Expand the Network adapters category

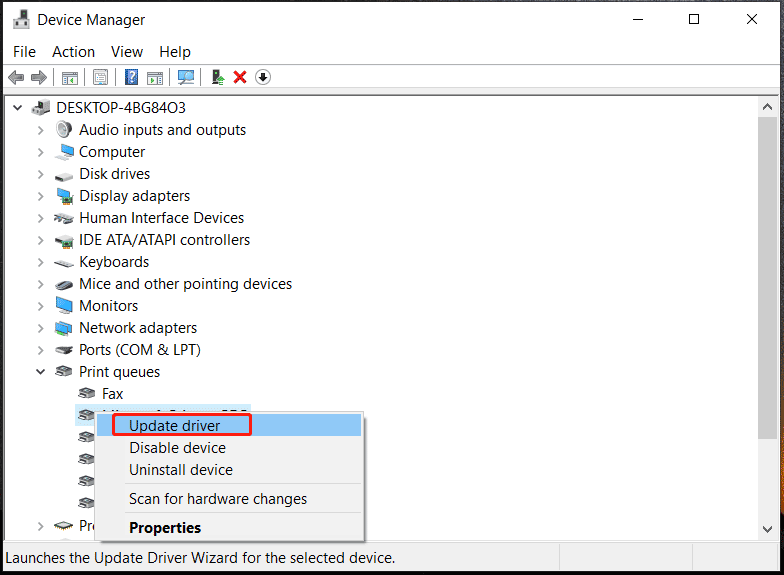(x=40, y=328)
